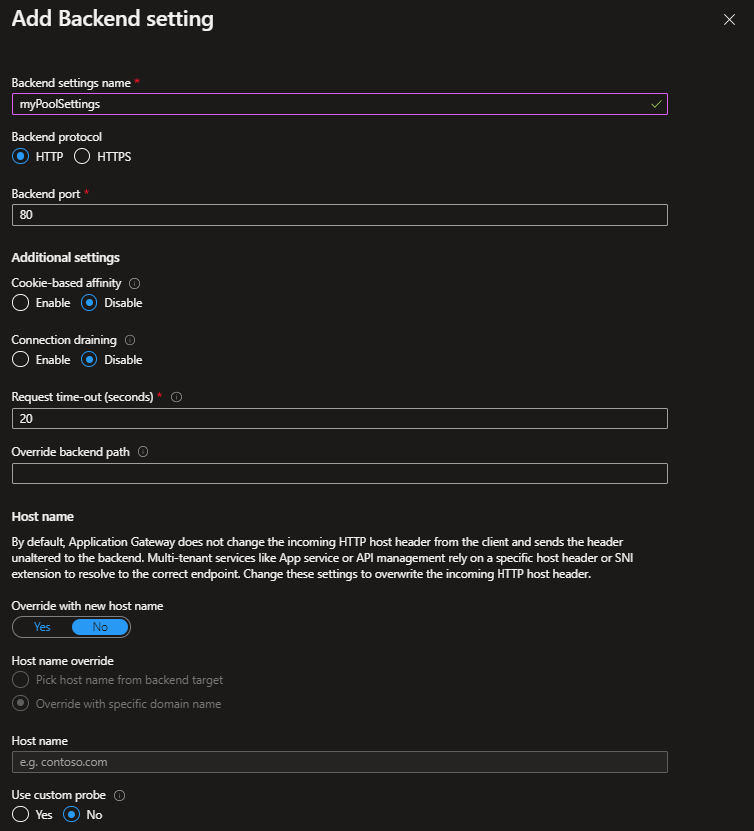Click the Override backend path field
The image size is (754, 831).
pyautogui.click(x=339, y=473)
